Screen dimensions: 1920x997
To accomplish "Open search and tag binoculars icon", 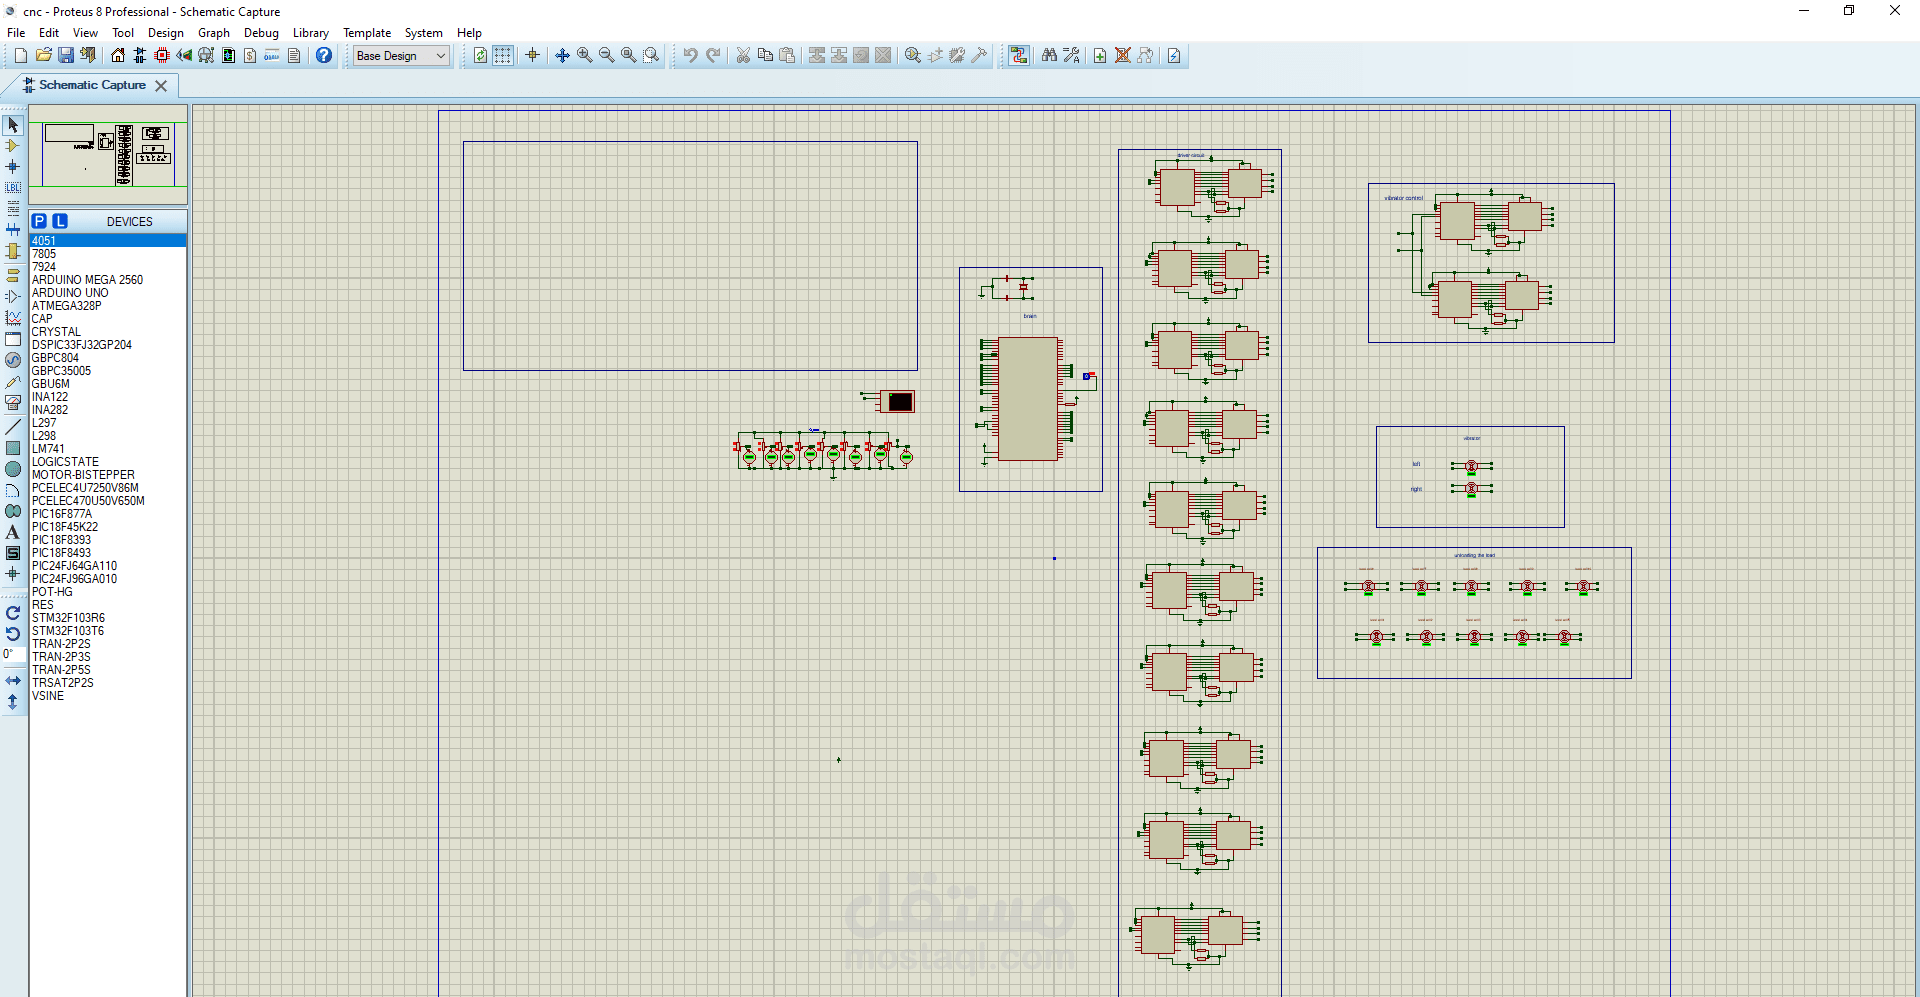I will (x=1049, y=56).
